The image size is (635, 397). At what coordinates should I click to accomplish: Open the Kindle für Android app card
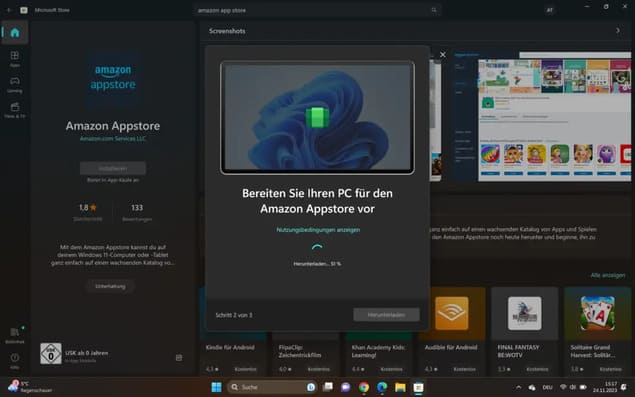(x=233, y=331)
